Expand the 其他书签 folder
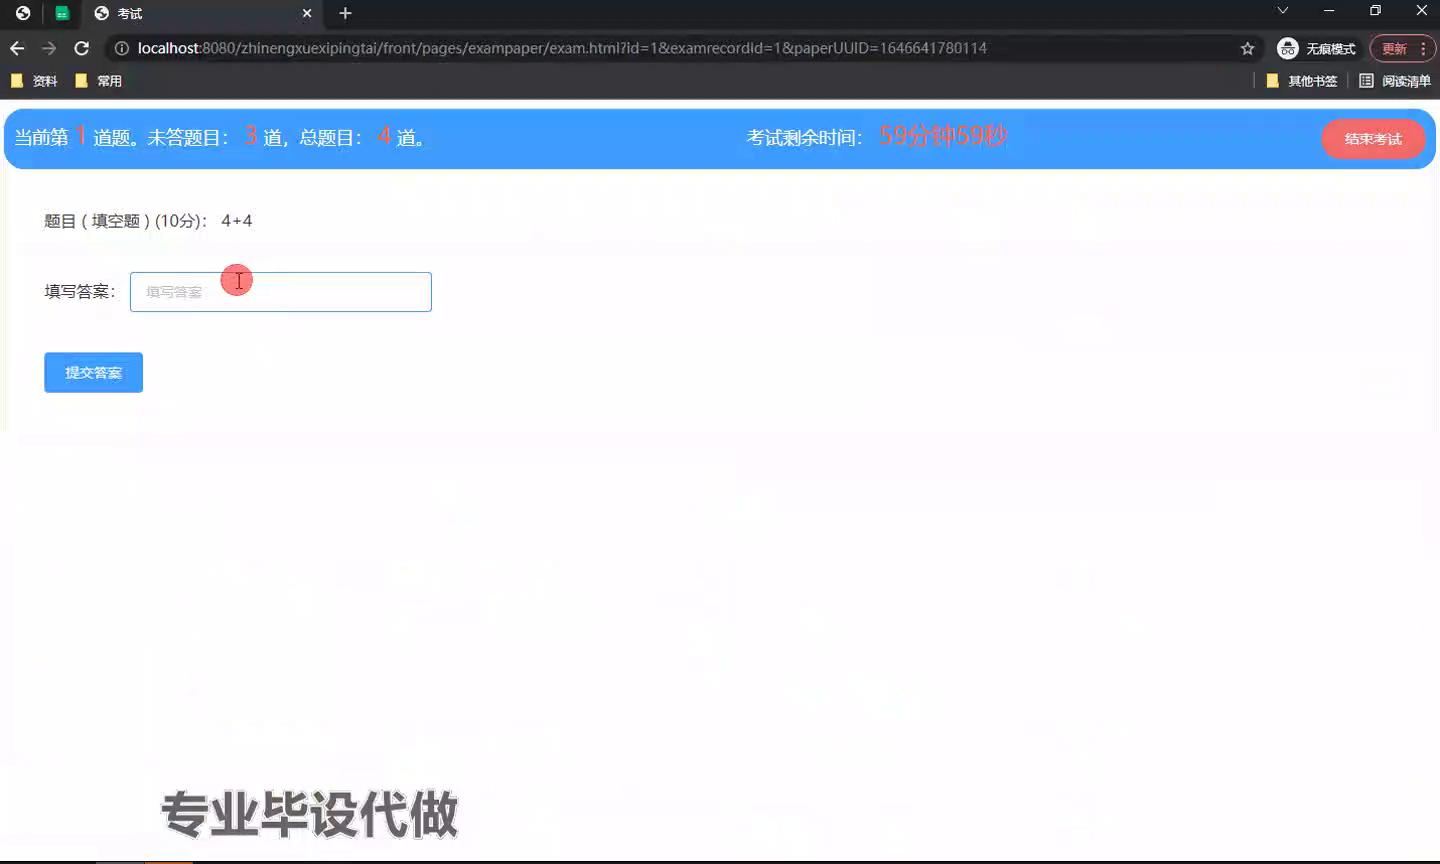Viewport: 1440px width, 864px height. (1301, 81)
